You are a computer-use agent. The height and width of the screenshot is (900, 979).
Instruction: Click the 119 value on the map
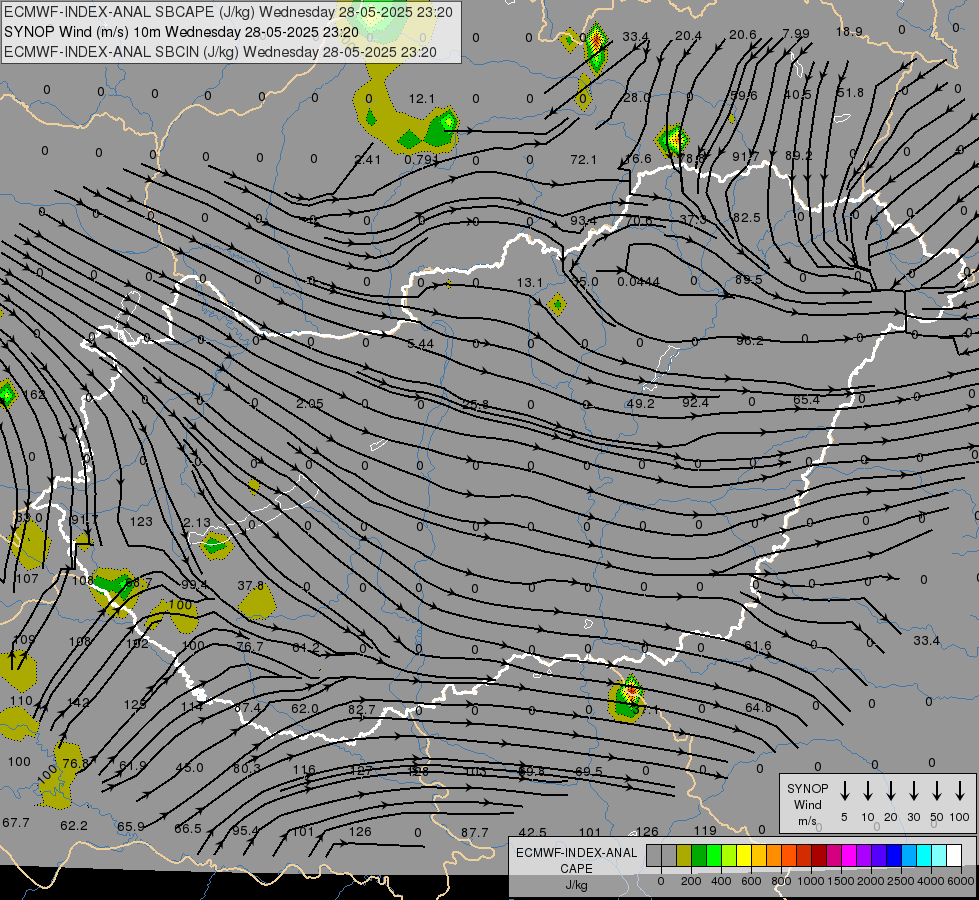pyautogui.click(x=705, y=831)
